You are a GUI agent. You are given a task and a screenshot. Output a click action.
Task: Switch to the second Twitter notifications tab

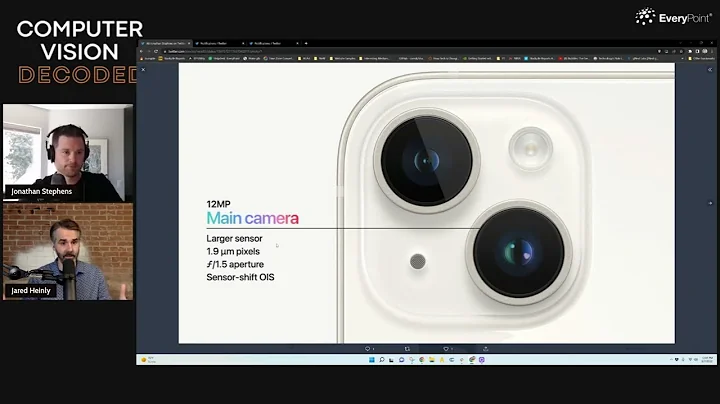point(219,43)
